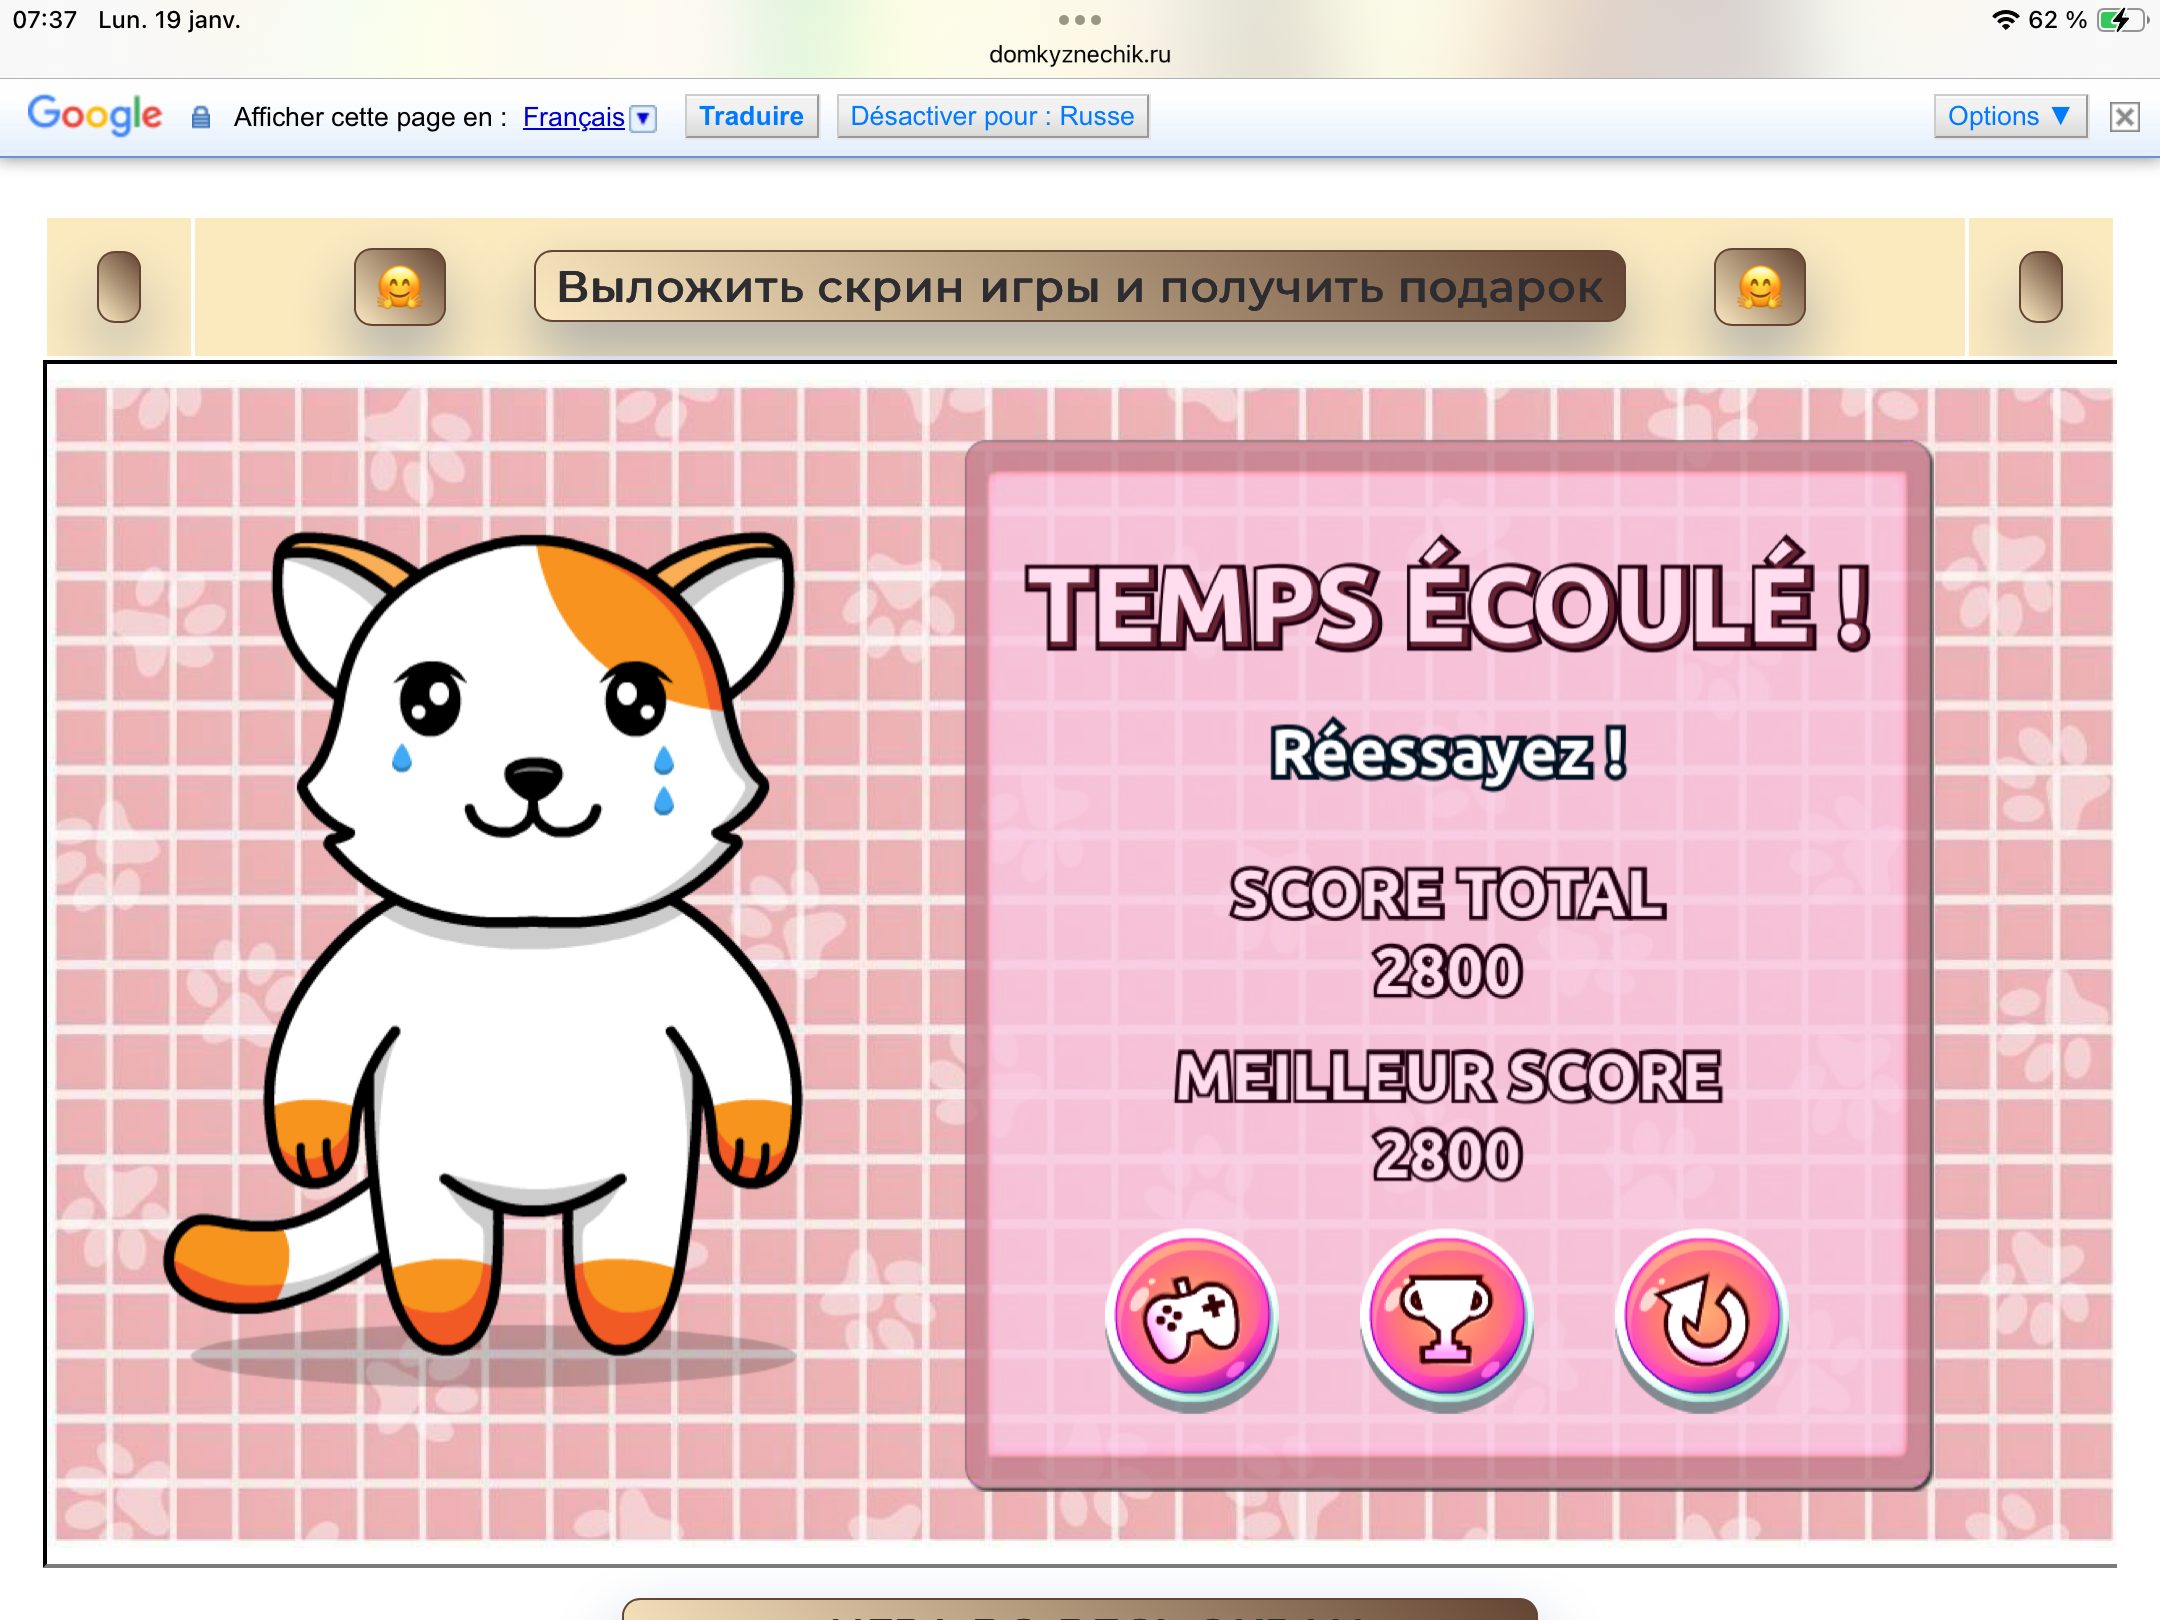The width and height of the screenshot is (2160, 1620).
Task: Click the Выложить скрин игры banner button
Action: (1079, 287)
